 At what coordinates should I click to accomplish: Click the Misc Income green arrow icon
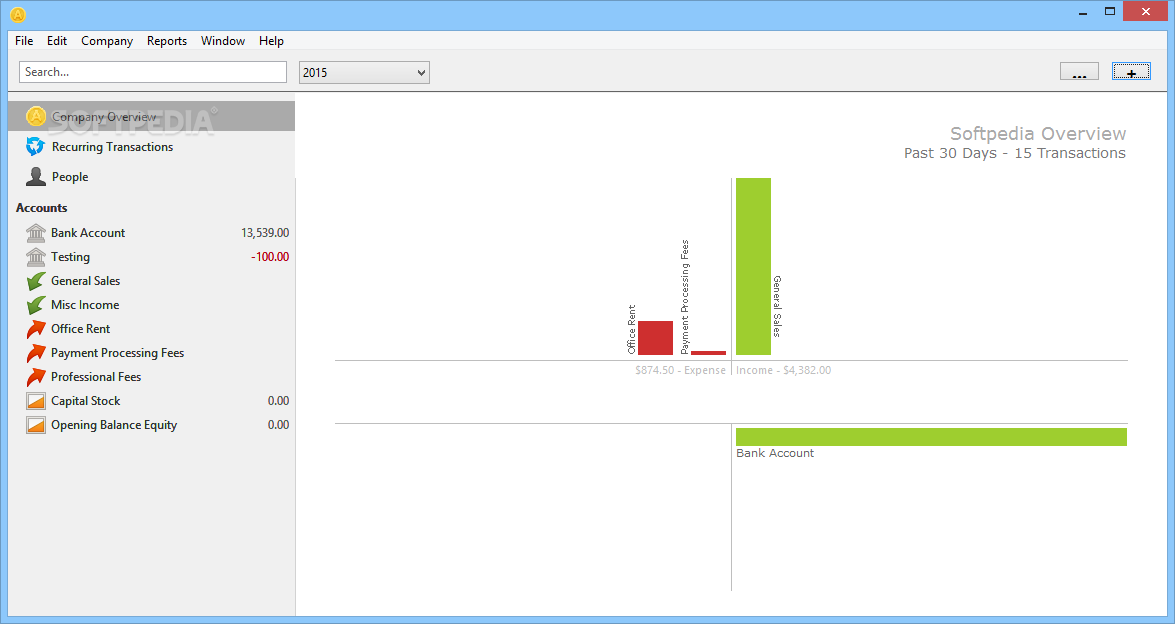coord(36,305)
